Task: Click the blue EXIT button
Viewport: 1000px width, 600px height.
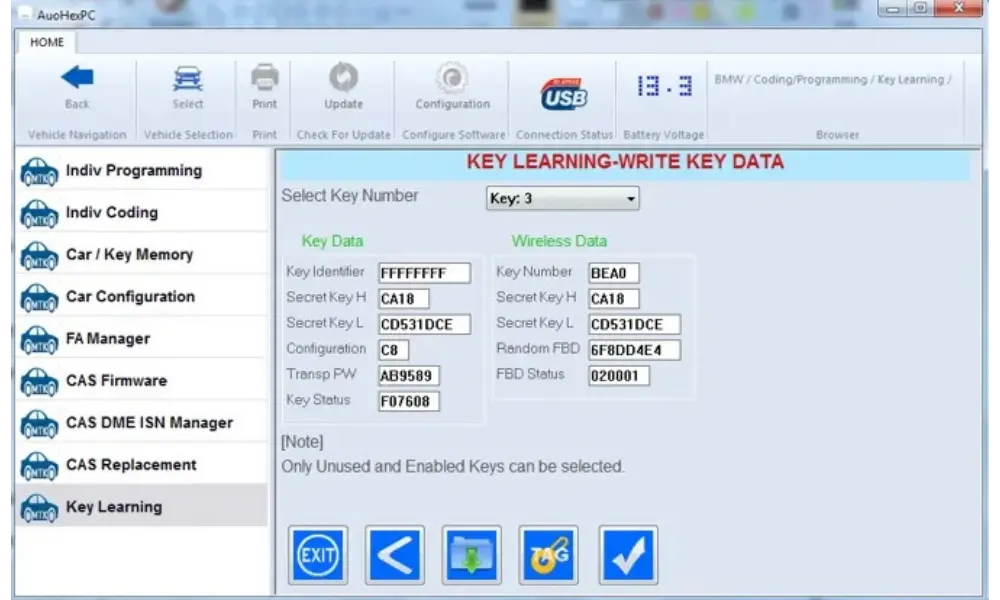Action: click(318, 555)
